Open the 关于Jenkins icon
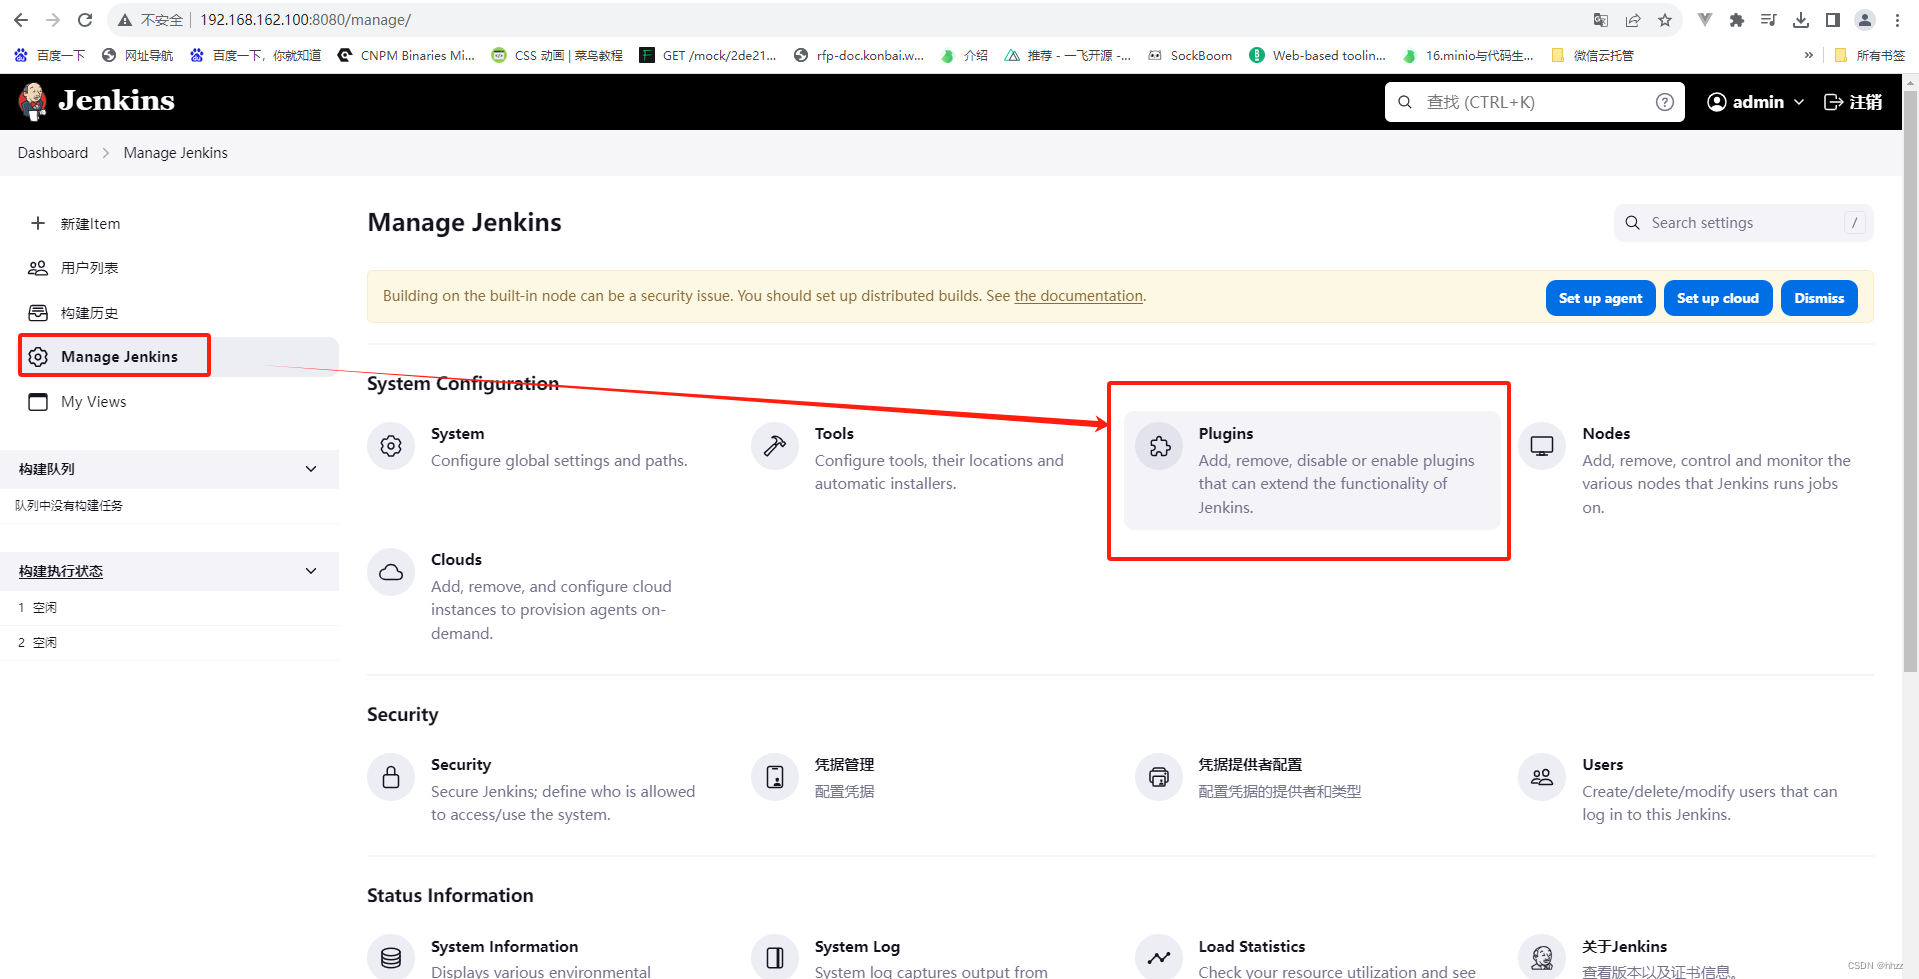 click(x=1542, y=958)
